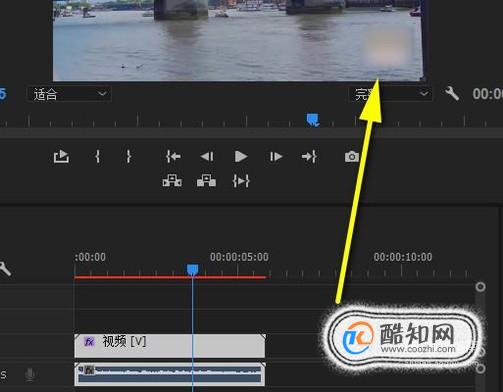Image resolution: width=503 pixels, height=392 pixels.
Task: Open the playback resolution dropdown
Action: tap(390, 94)
